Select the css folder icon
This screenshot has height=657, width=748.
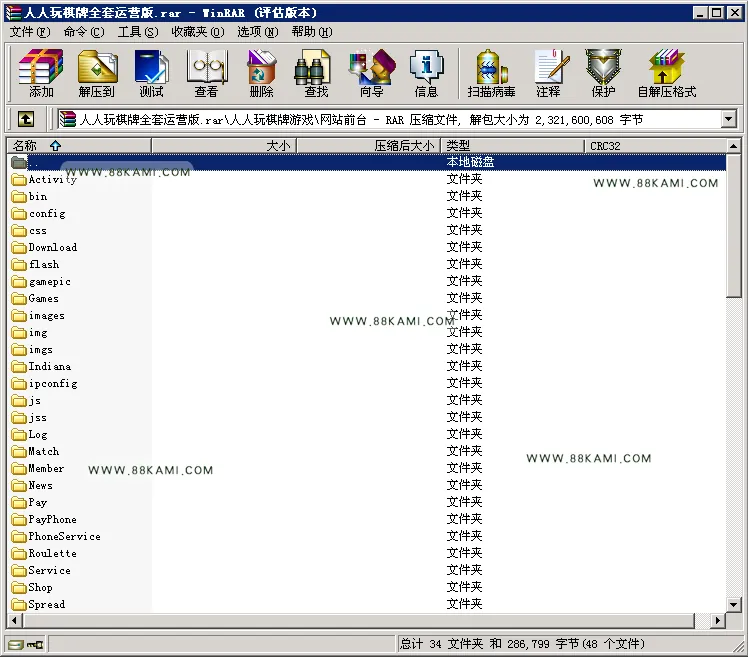point(19,230)
